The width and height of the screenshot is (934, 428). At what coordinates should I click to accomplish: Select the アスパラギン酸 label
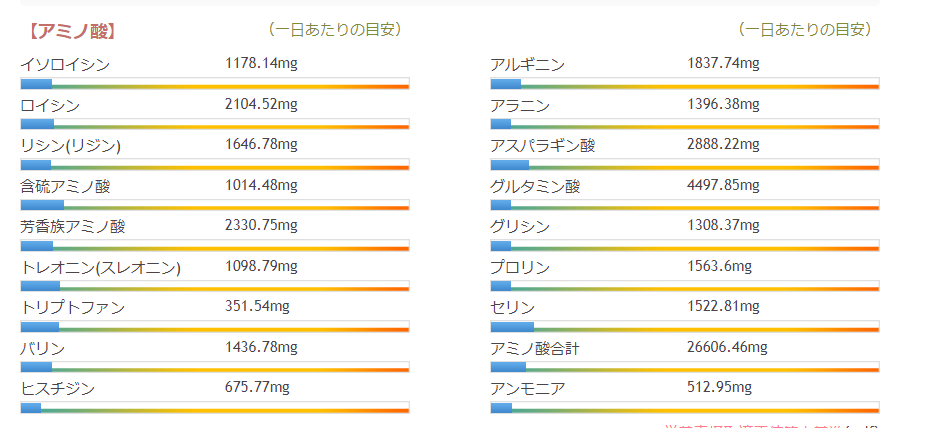pos(543,146)
